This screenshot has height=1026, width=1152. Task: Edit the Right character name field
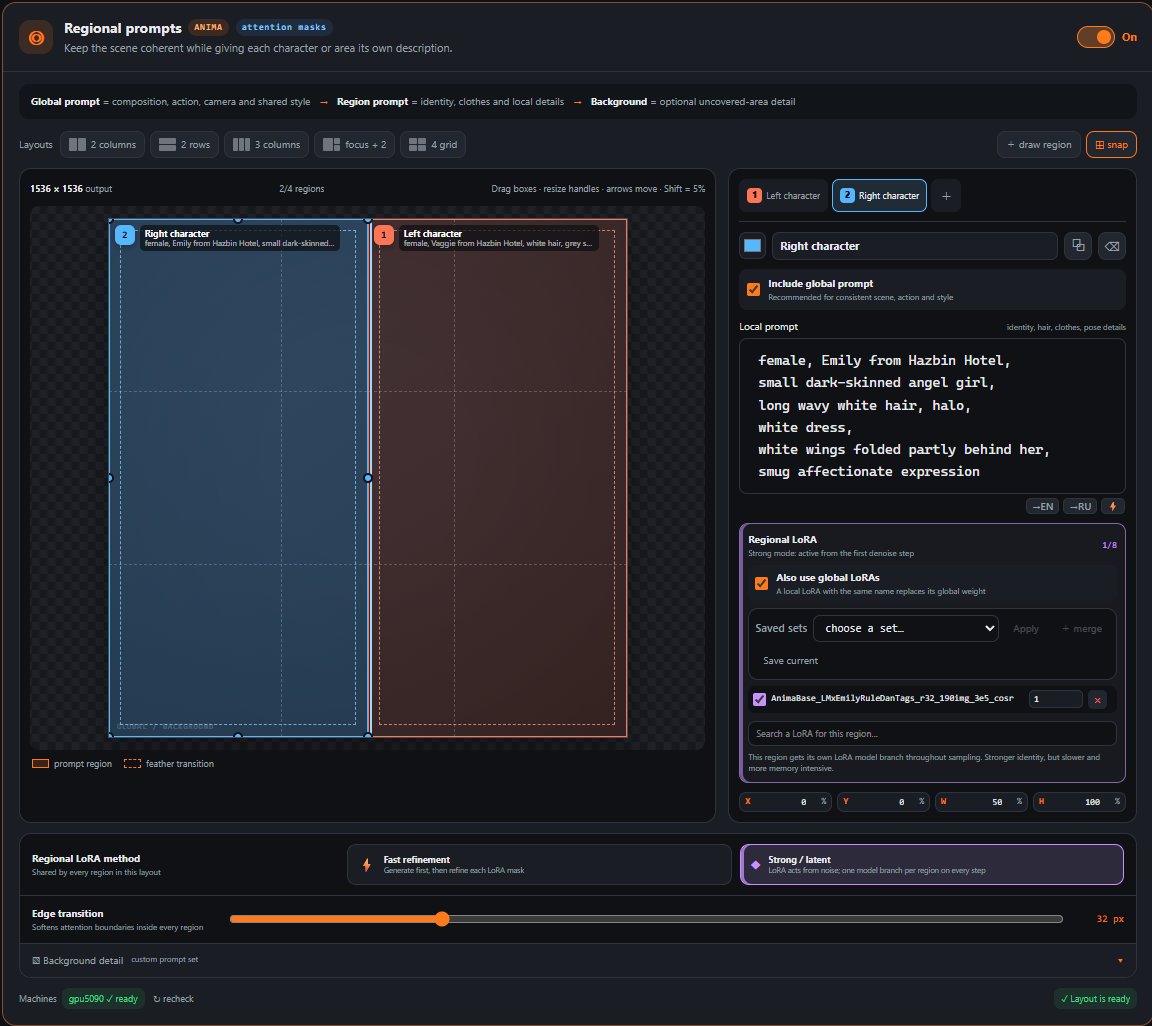point(915,246)
